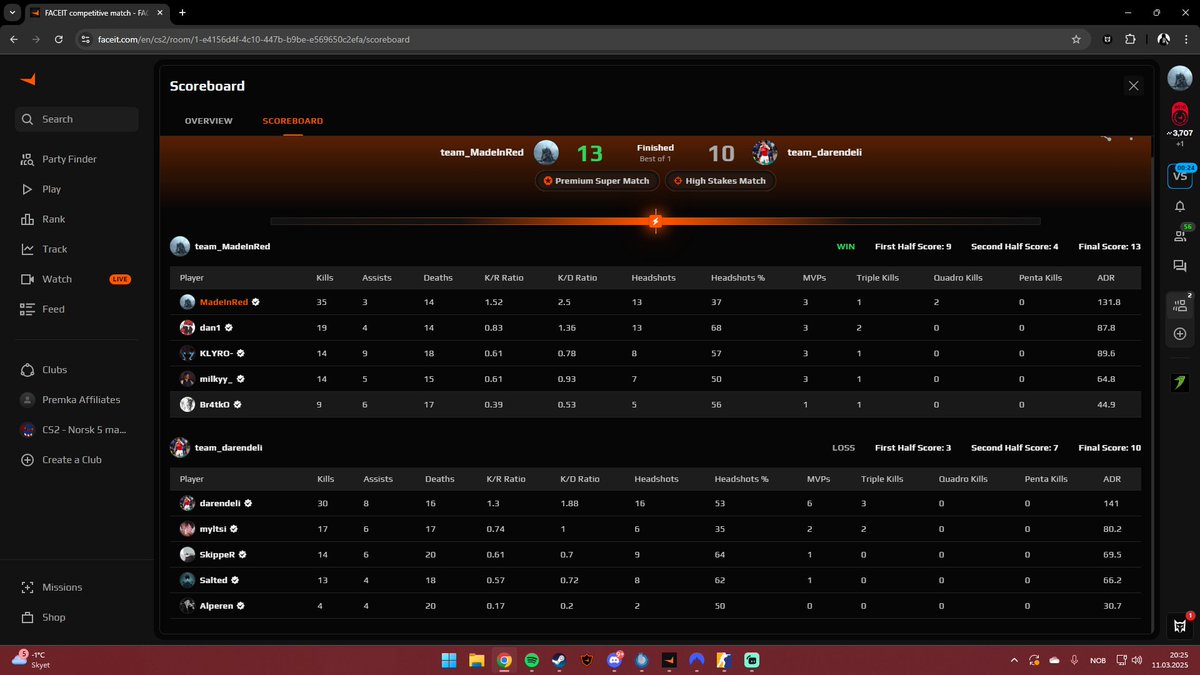Open the chat messages icon
This screenshot has height=675, width=1200.
(x=1180, y=267)
